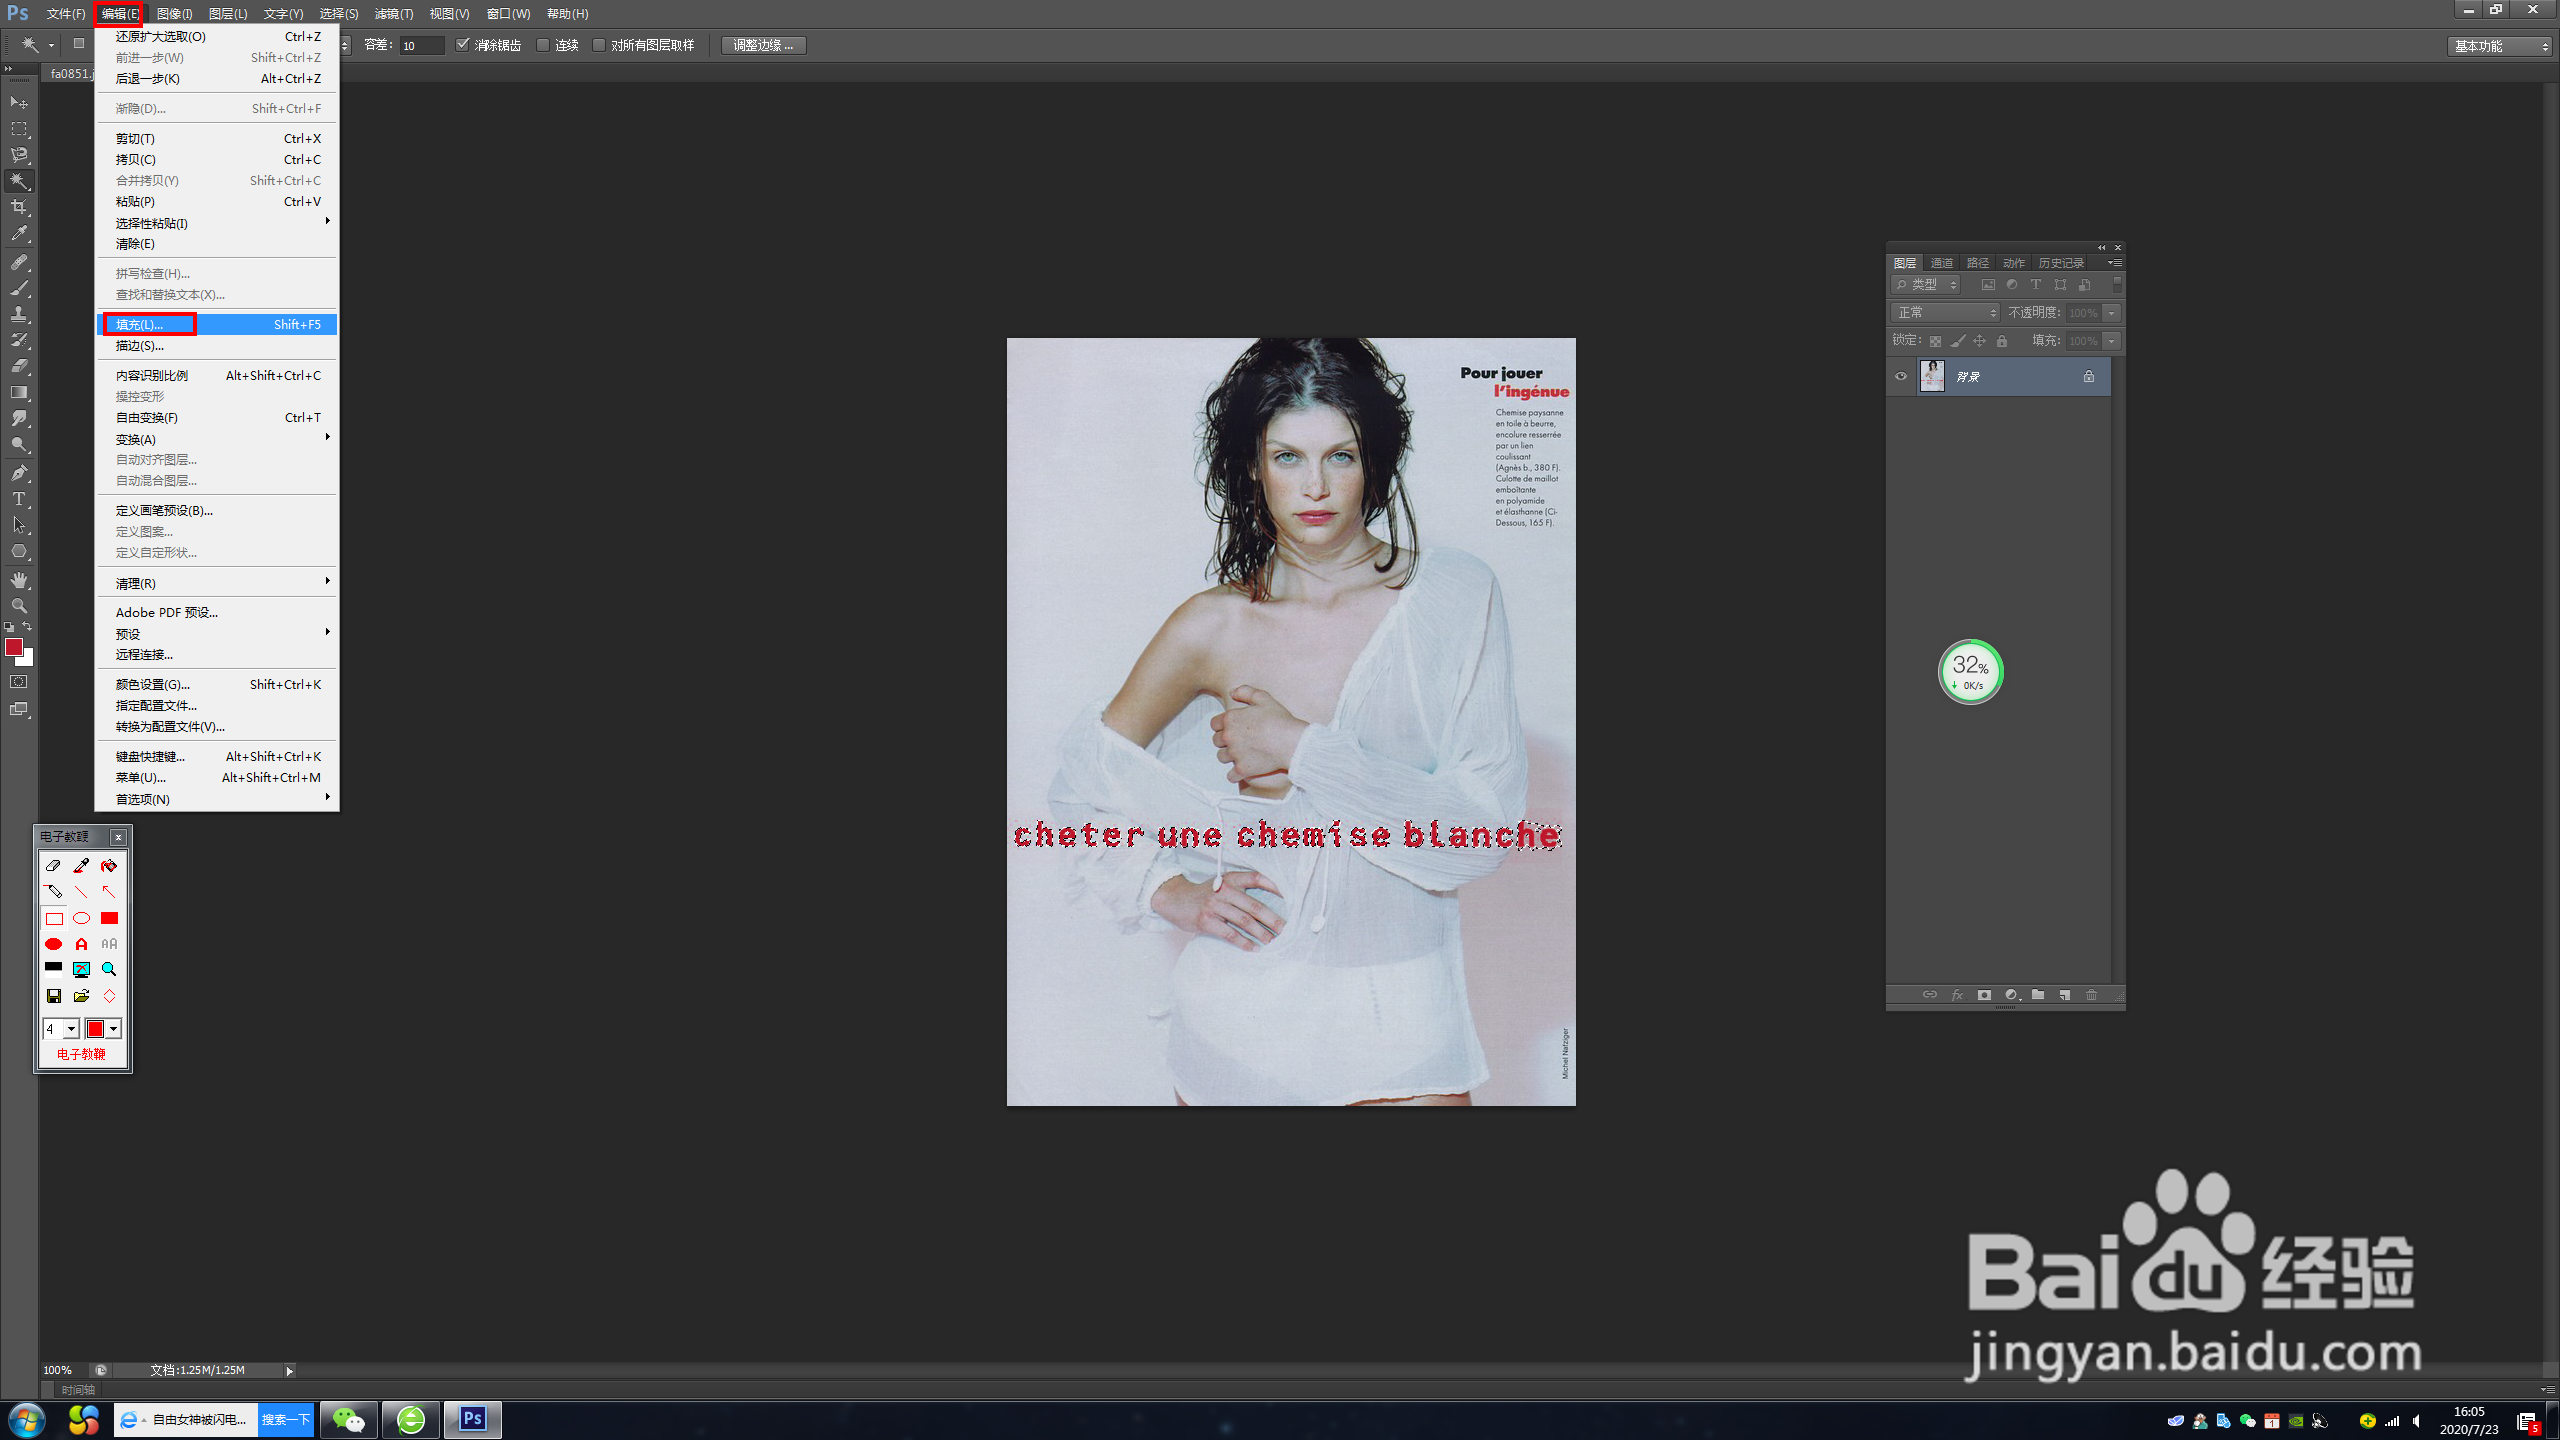Select the Eyedropper tool
This screenshot has height=1440, width=2560.
(x=19, y=234)
